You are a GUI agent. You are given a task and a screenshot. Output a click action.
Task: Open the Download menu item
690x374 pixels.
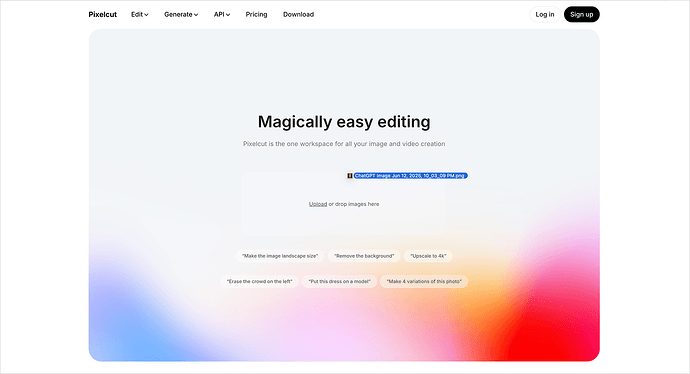[x=298, y=15]
